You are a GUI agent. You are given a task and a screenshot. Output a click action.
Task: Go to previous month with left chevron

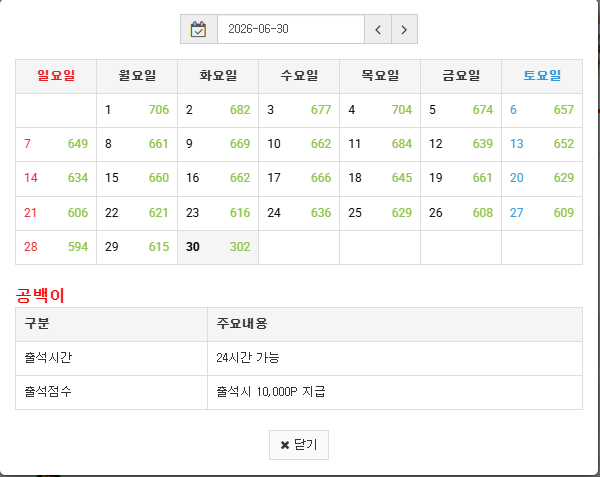click(378, 29)
